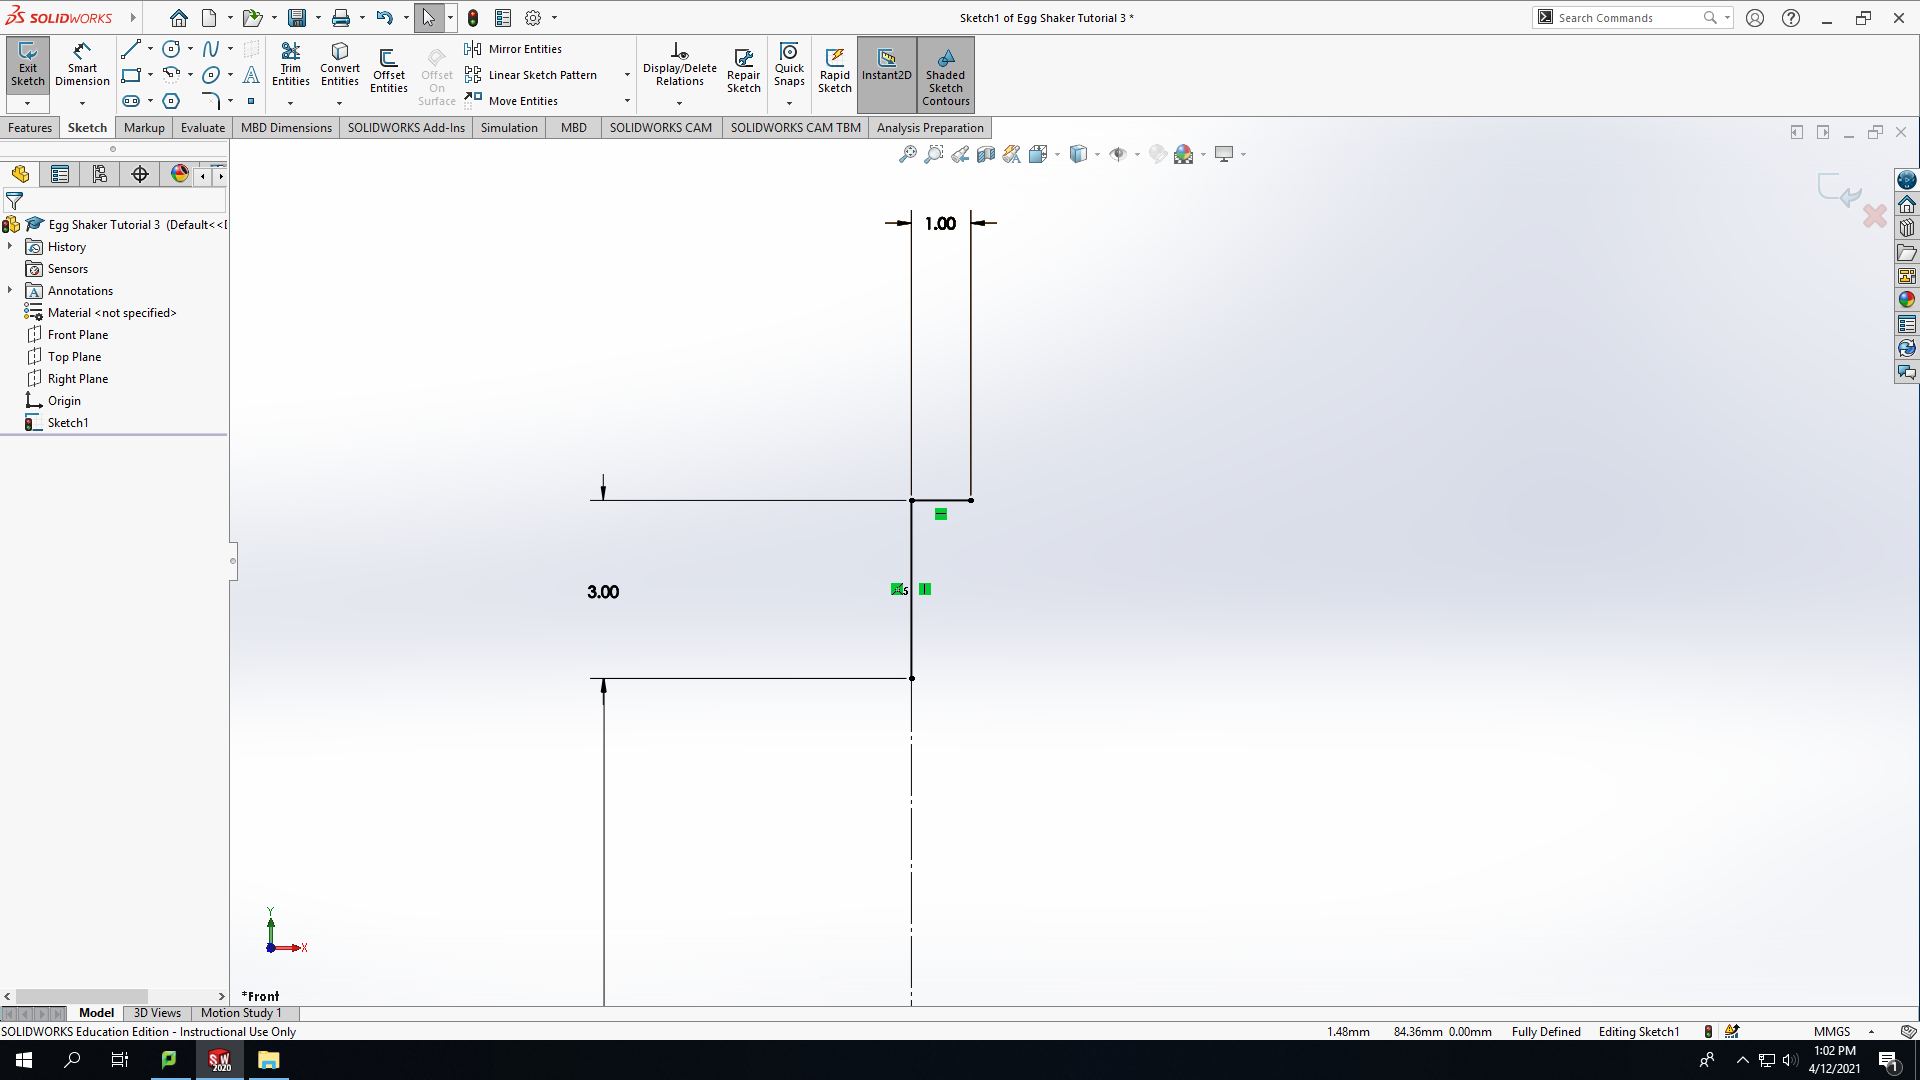Open Windows Start menu
1920x1080 pixels.
[24, 1060]
